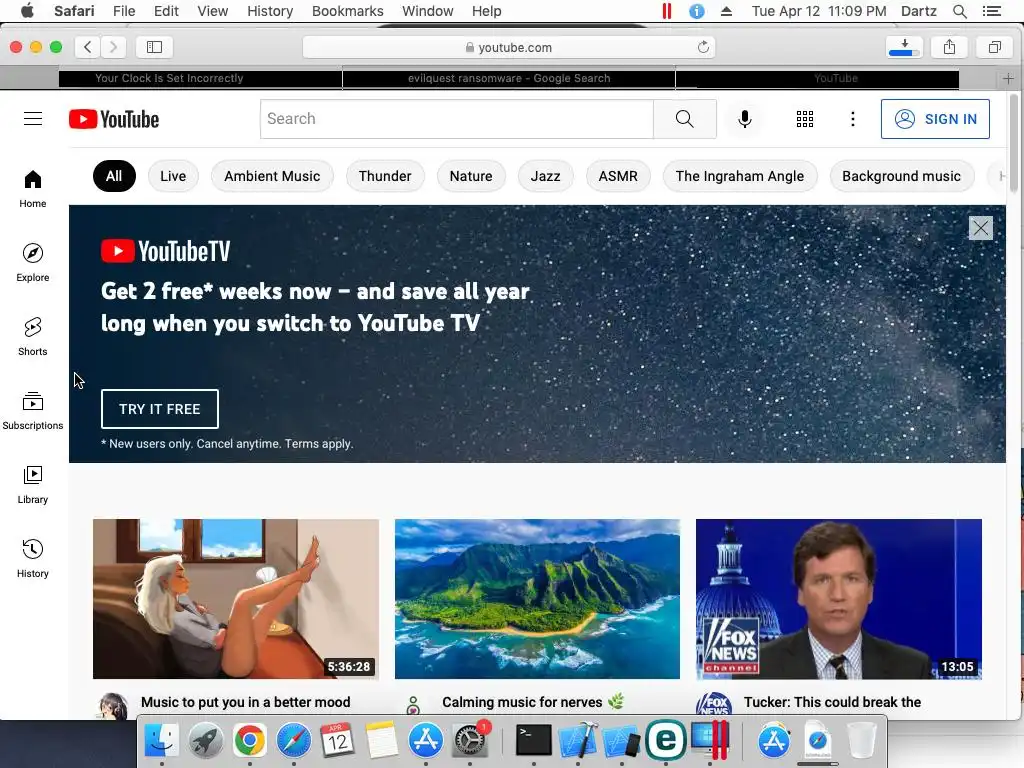
Task: Click the SIGN IN button
Action: [935, 119]
